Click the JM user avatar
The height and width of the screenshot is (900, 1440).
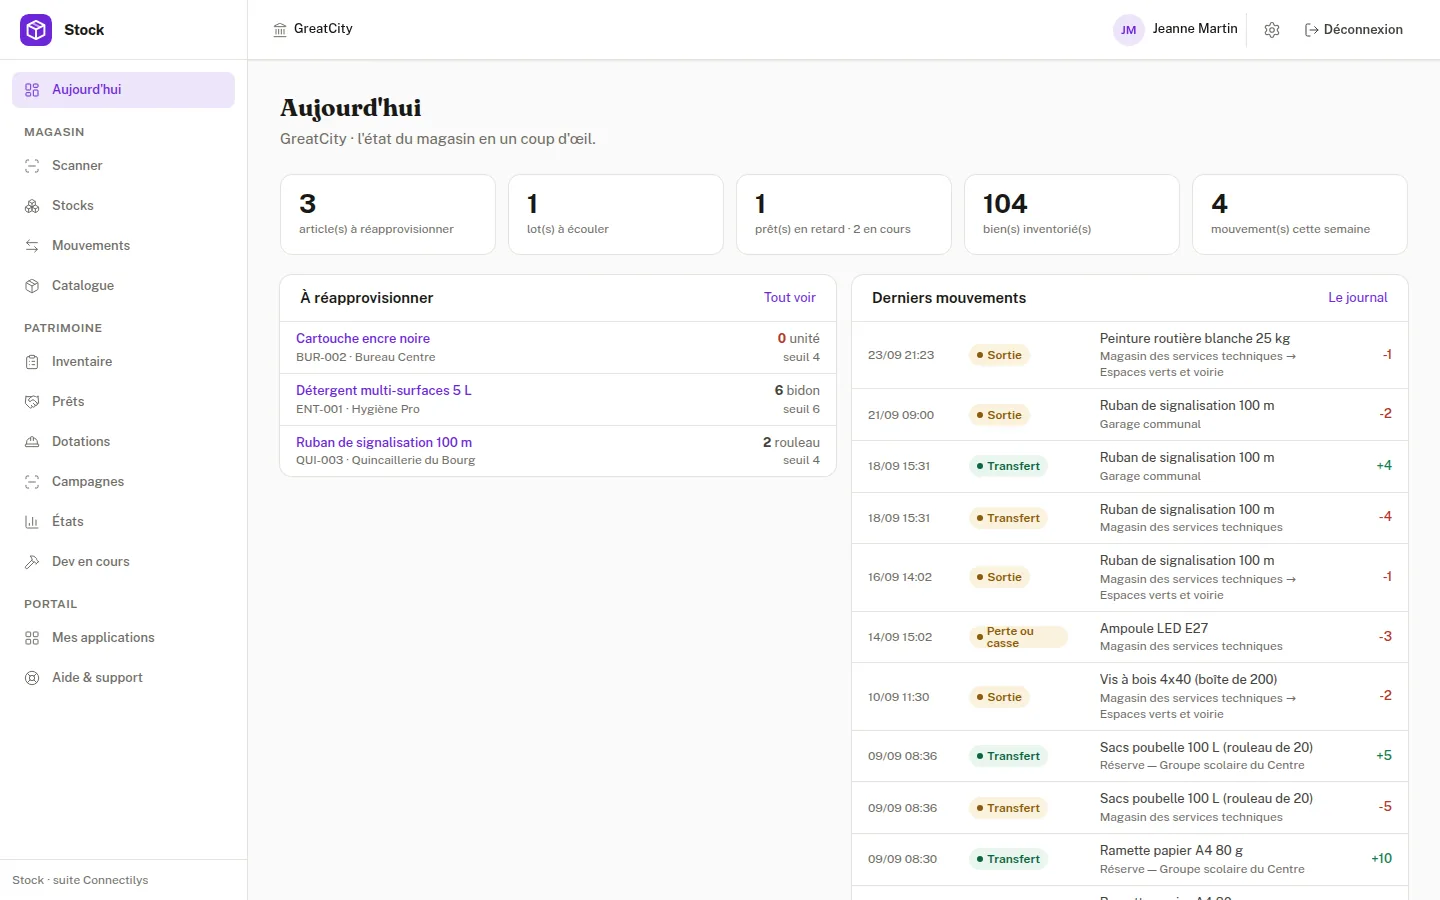click(x=1128, y=30)
